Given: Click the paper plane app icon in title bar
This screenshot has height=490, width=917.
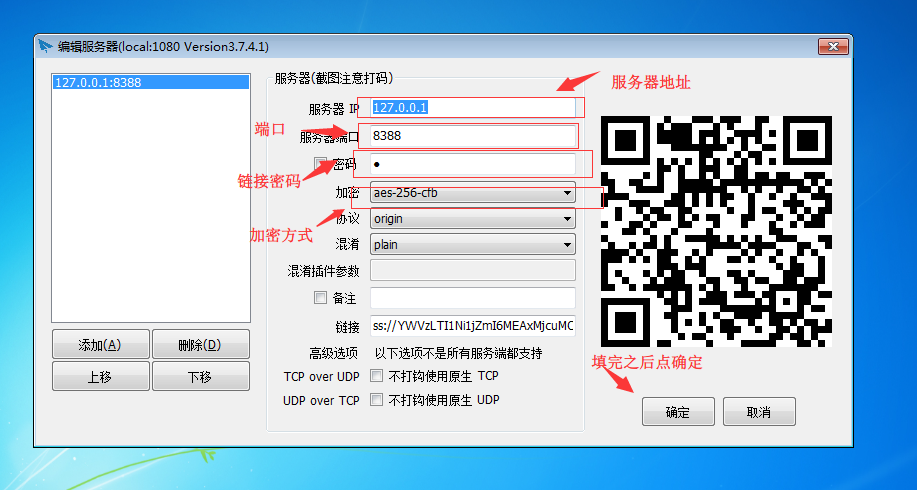Looking at the screenshot, I should tap(46, 46).
